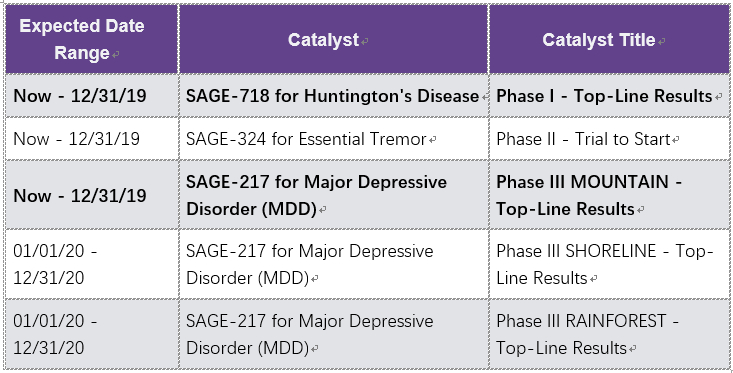Image resolution: width=733 pixels, height=373 pixels.
Task: Select the Catalyst column header
Action: coord(334,39)
